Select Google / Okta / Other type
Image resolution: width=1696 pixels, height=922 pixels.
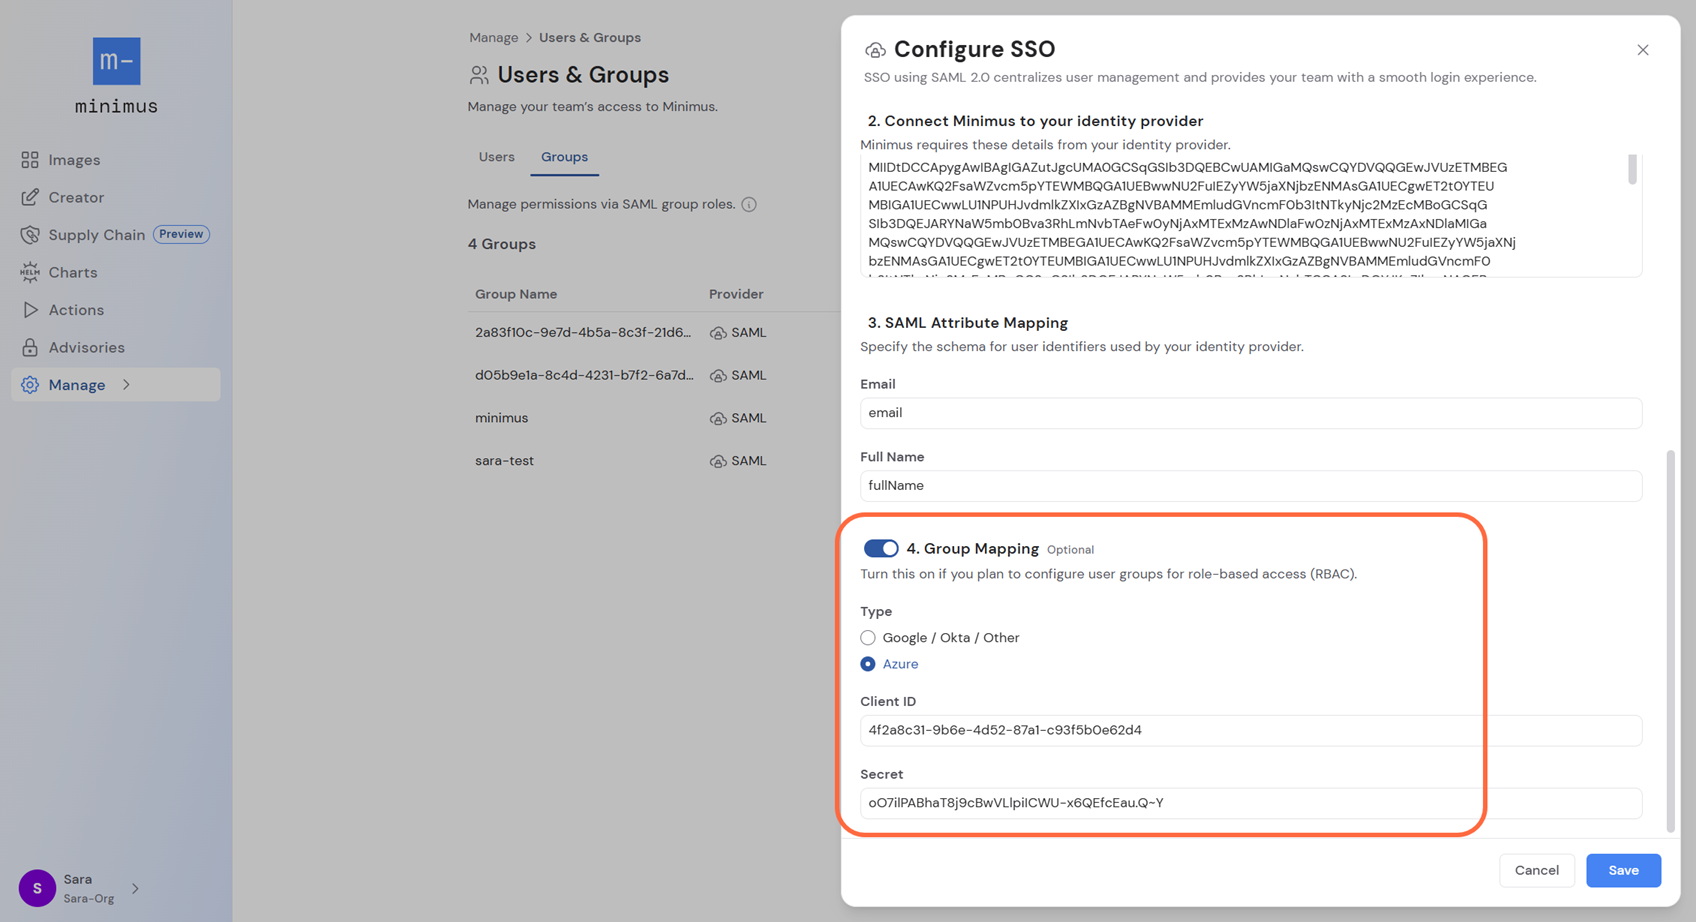pos(868,637)
